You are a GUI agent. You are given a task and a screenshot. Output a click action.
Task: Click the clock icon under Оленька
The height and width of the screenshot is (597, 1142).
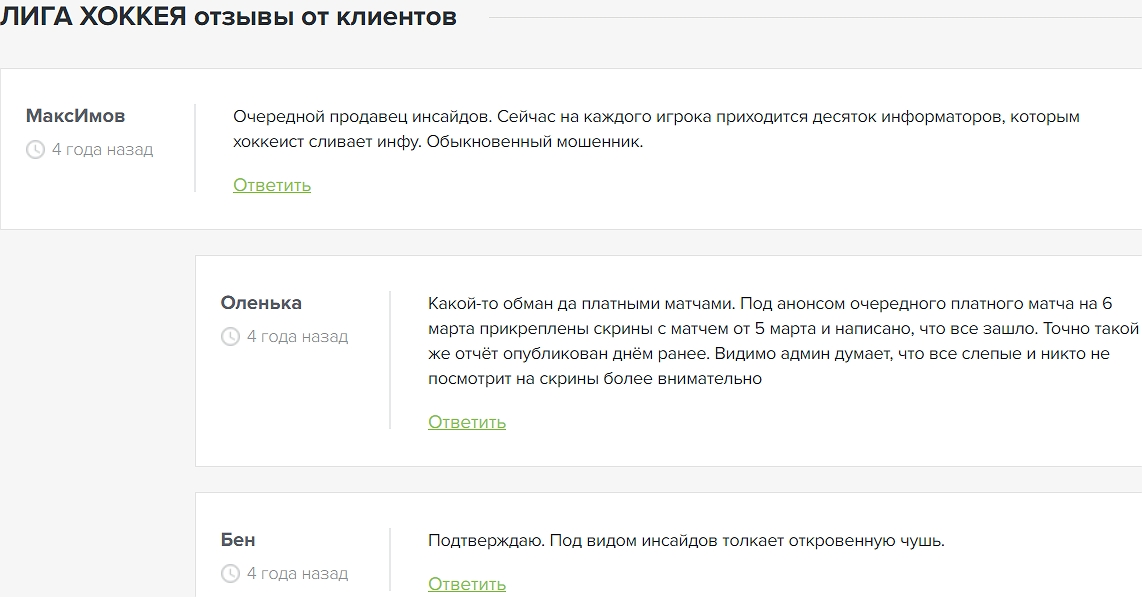pyautogui.click(x=230, y=337)
